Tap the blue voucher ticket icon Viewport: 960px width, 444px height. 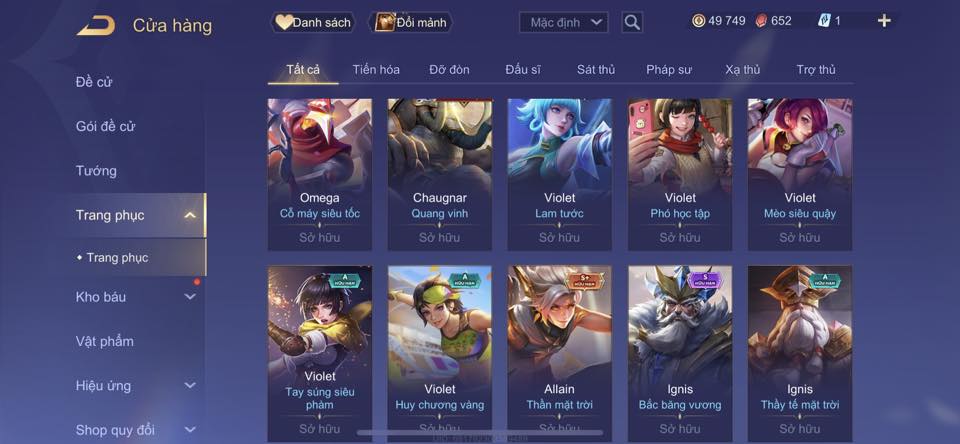[x=824, y=21]
